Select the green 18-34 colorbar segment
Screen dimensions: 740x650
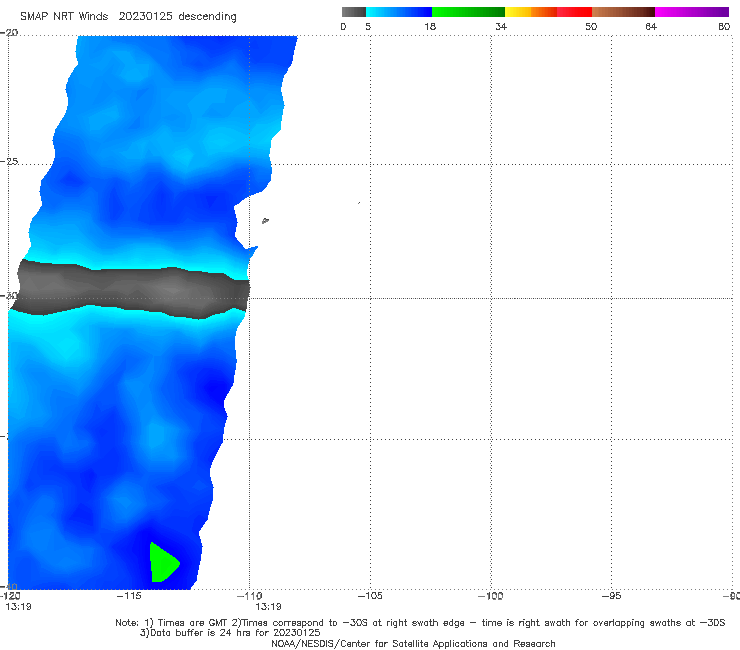pyautogui.click(x=468, y=12)
